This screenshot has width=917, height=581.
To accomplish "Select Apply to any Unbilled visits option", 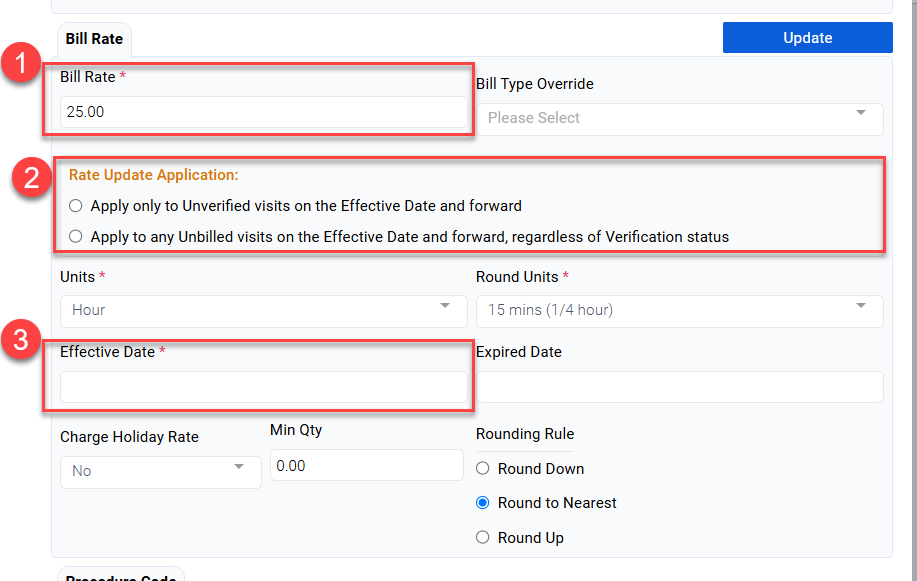I will pos(77,237).
